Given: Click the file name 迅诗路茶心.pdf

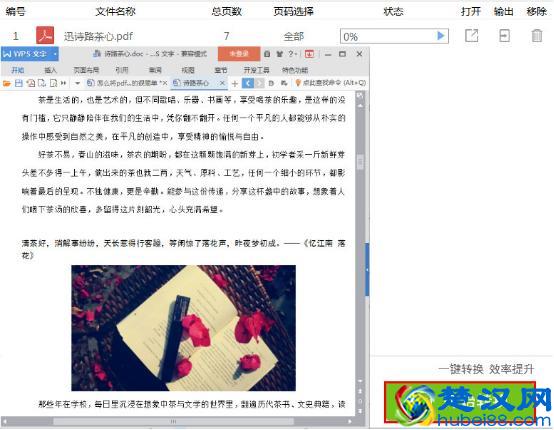Looking at the screenshot, I should (98, 36).
